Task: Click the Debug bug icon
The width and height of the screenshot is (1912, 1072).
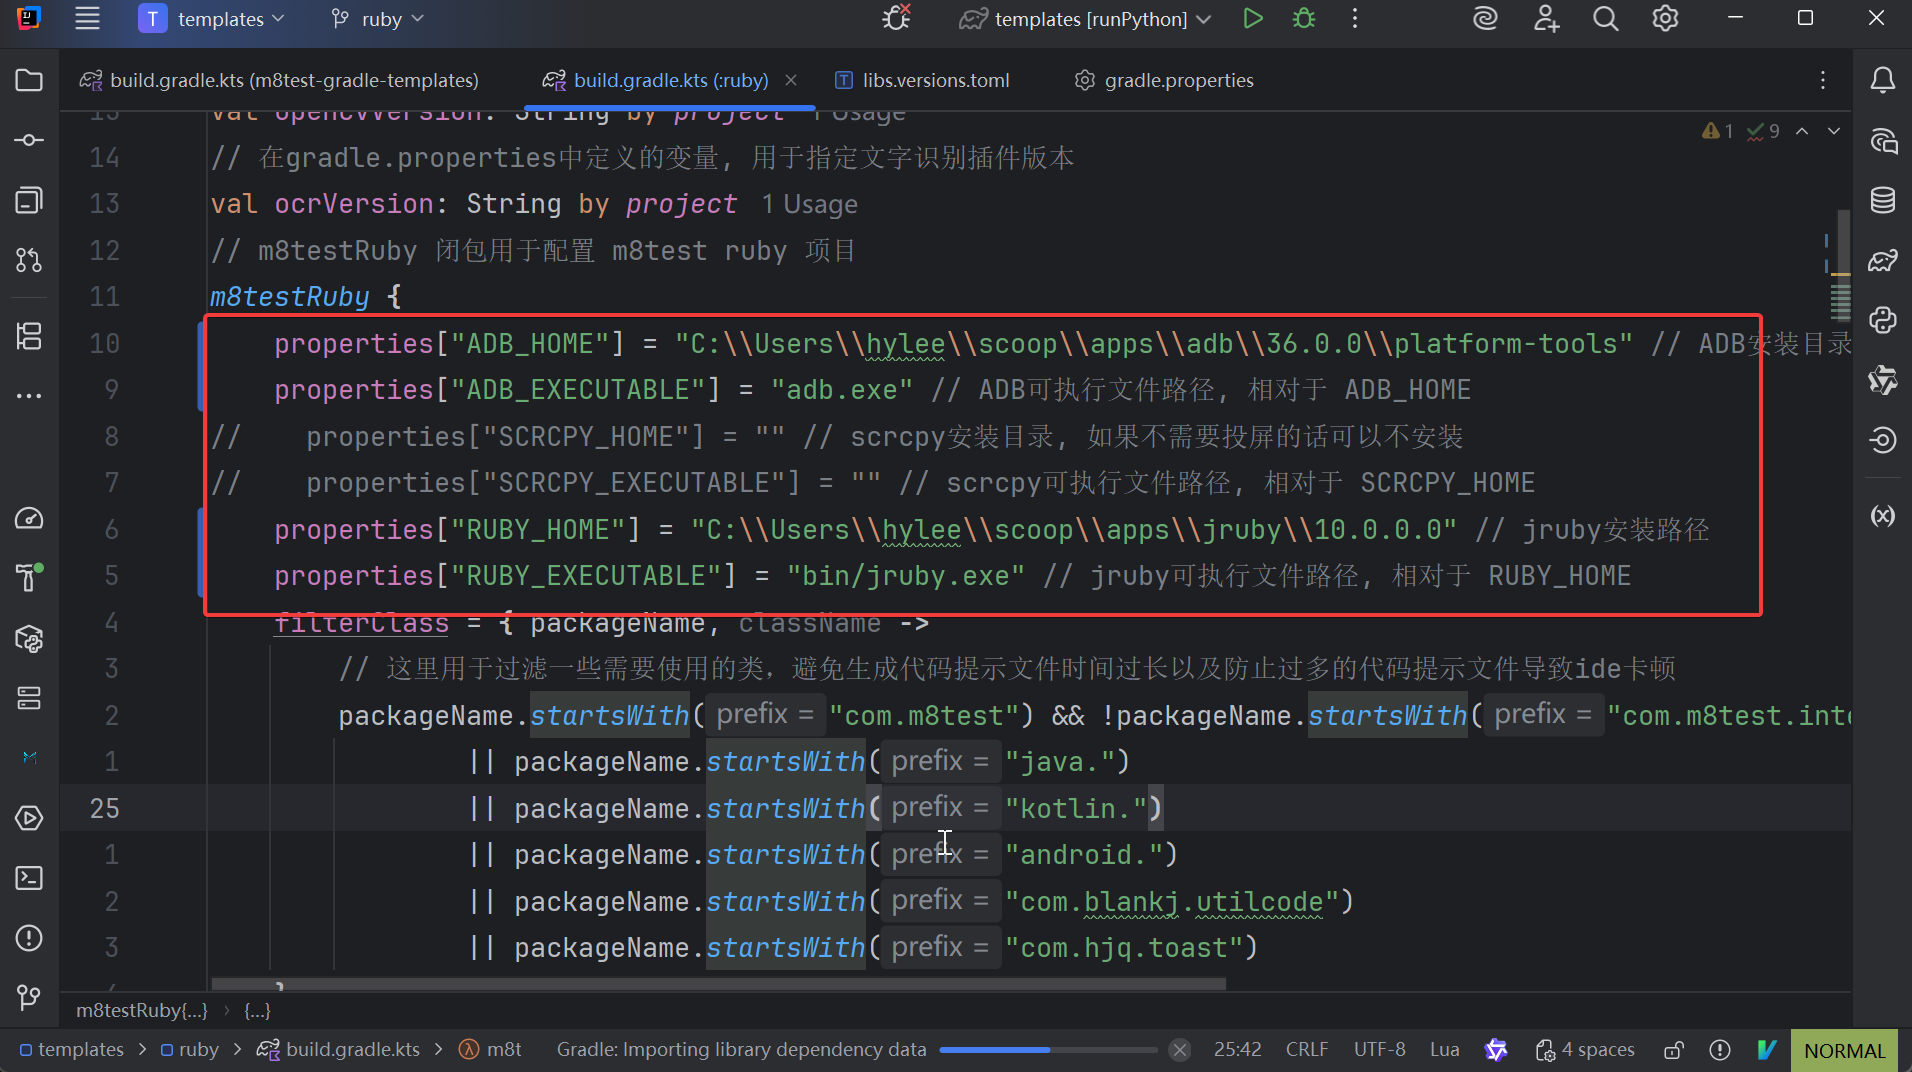Action: pyautogui.click(x=1304, y=19)
